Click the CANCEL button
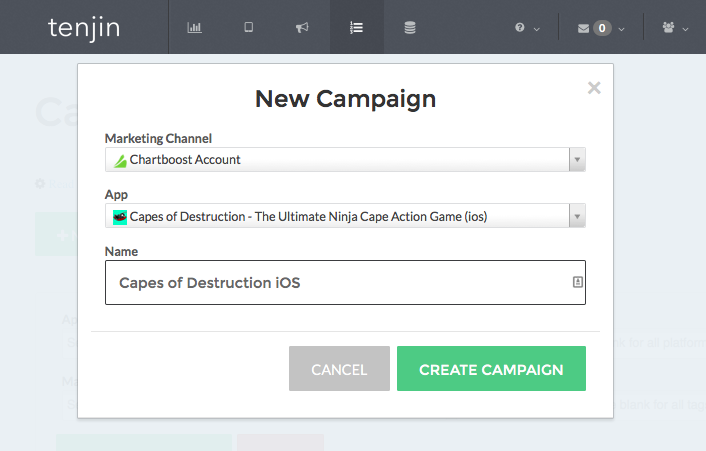 tap(339, 369)
